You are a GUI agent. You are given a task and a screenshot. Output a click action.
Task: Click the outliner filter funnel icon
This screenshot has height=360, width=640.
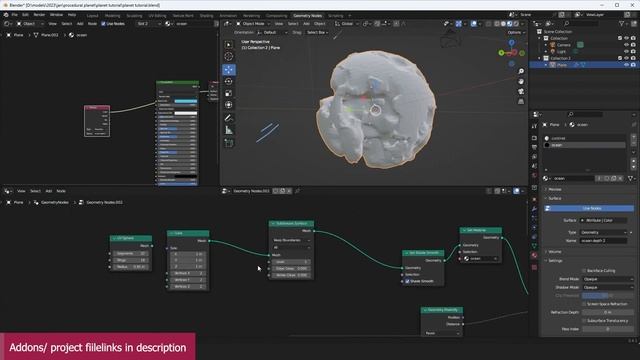click(622, 24)
